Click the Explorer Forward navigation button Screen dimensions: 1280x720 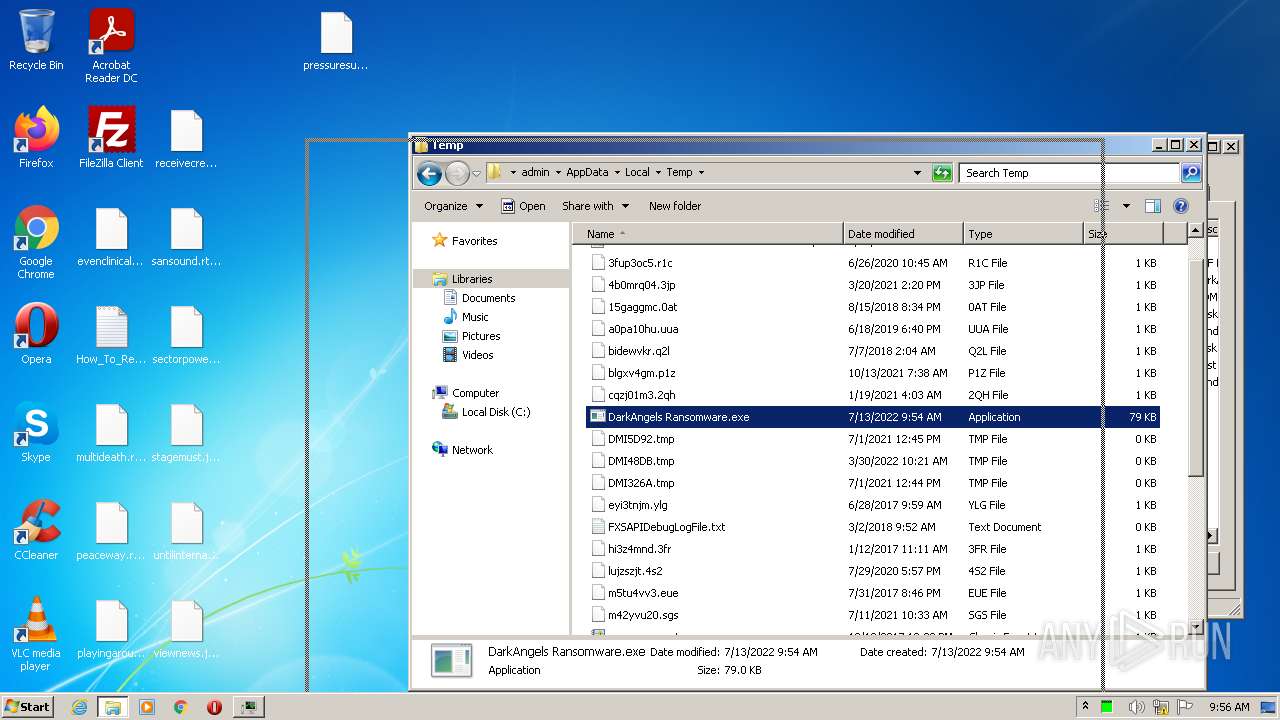pyautogui.click(x=457, y=173)
